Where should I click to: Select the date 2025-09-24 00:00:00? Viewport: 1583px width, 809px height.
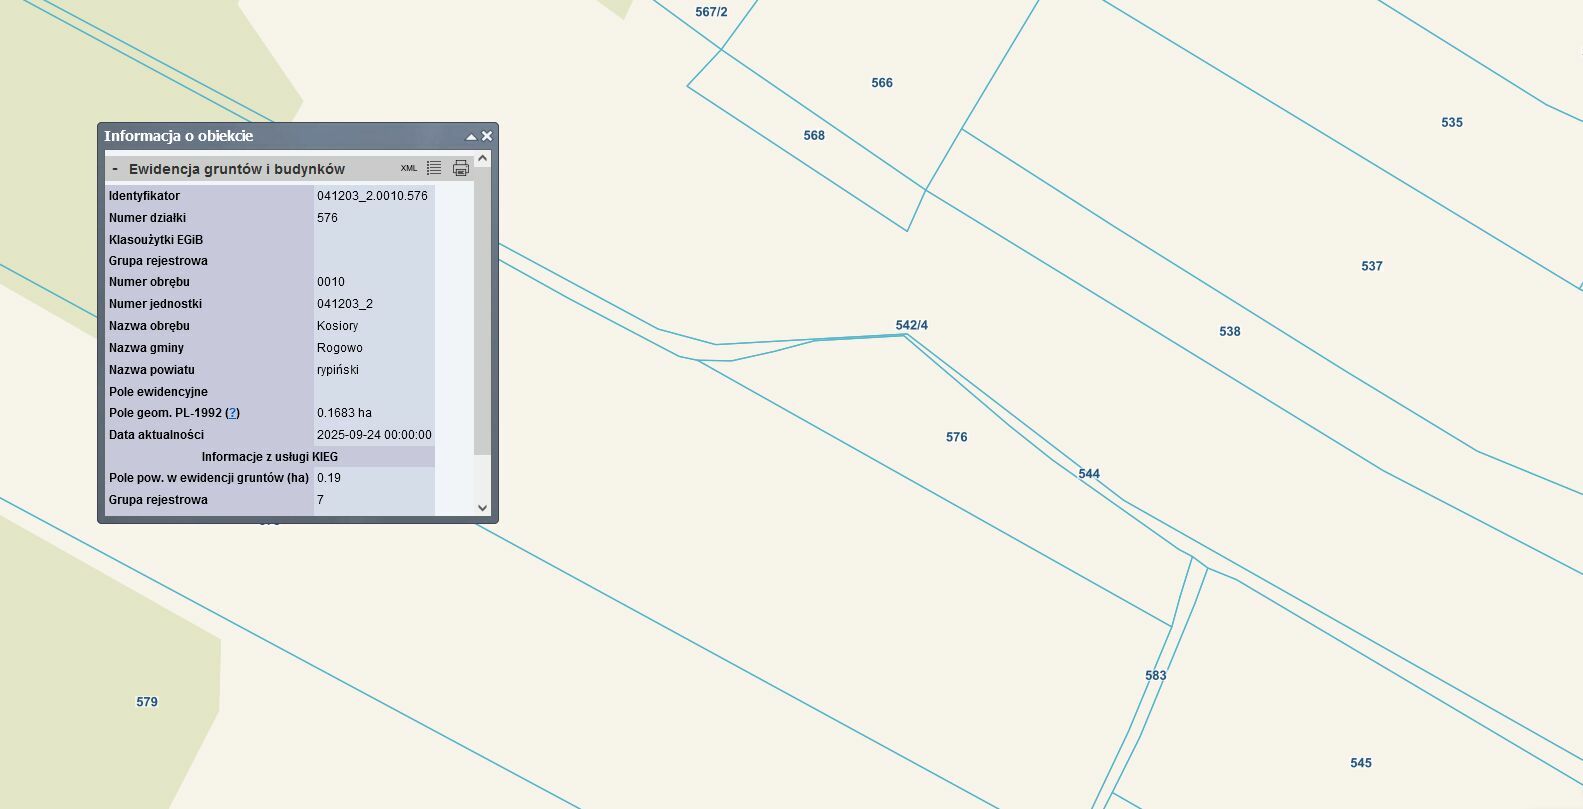374,435
